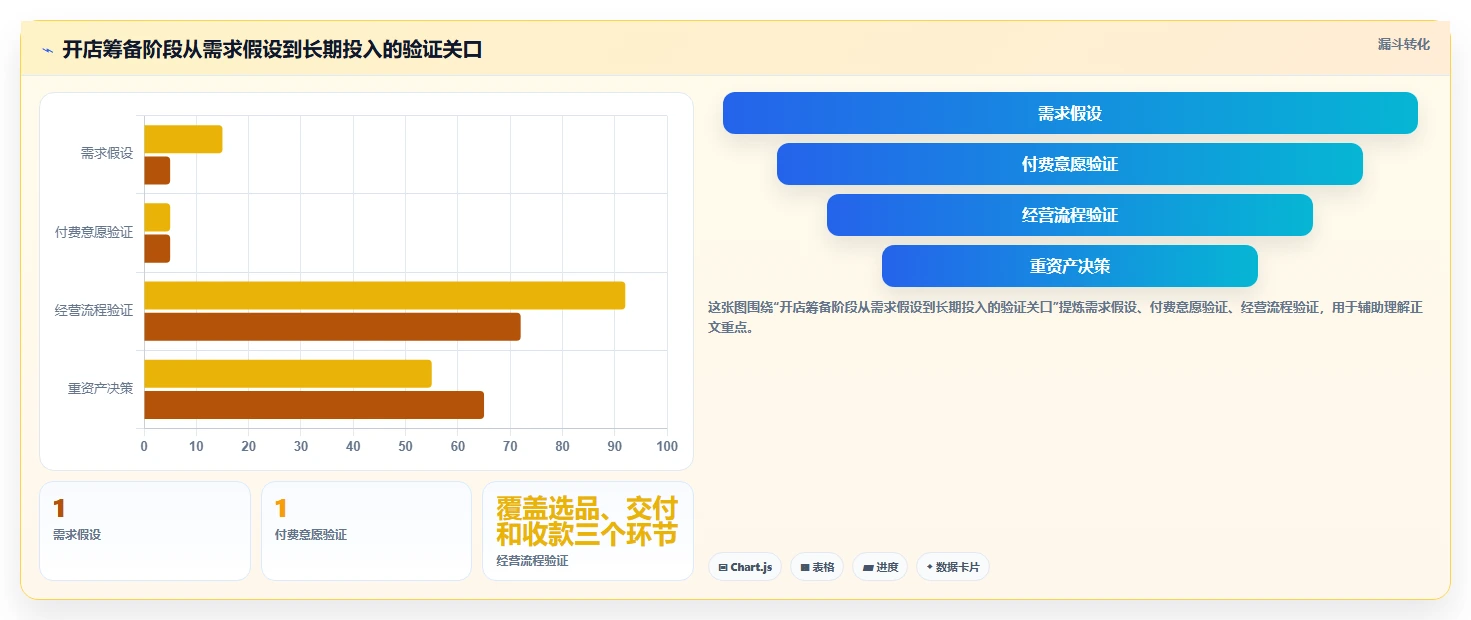
Task: Click the 需求假设 axis label in chart
Action: point(107,154)
